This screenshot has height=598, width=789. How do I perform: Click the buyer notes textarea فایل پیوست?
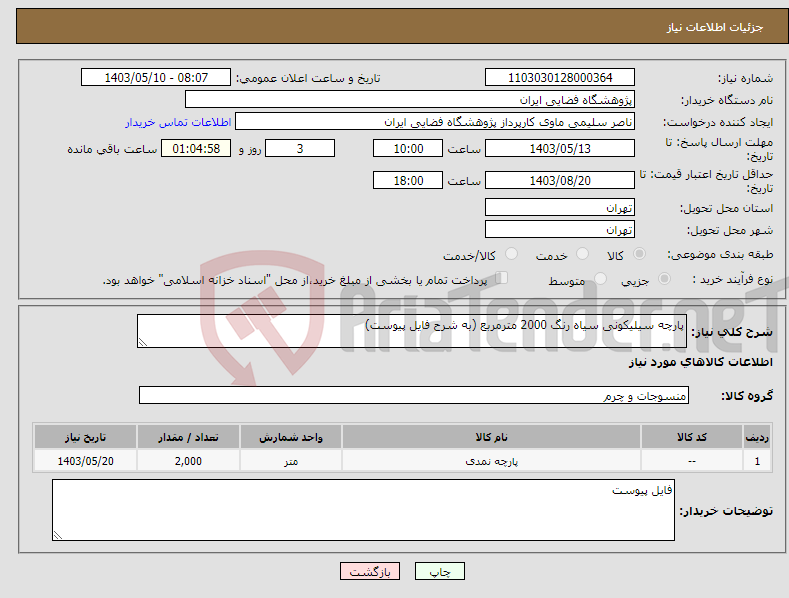tap(363, 510)
